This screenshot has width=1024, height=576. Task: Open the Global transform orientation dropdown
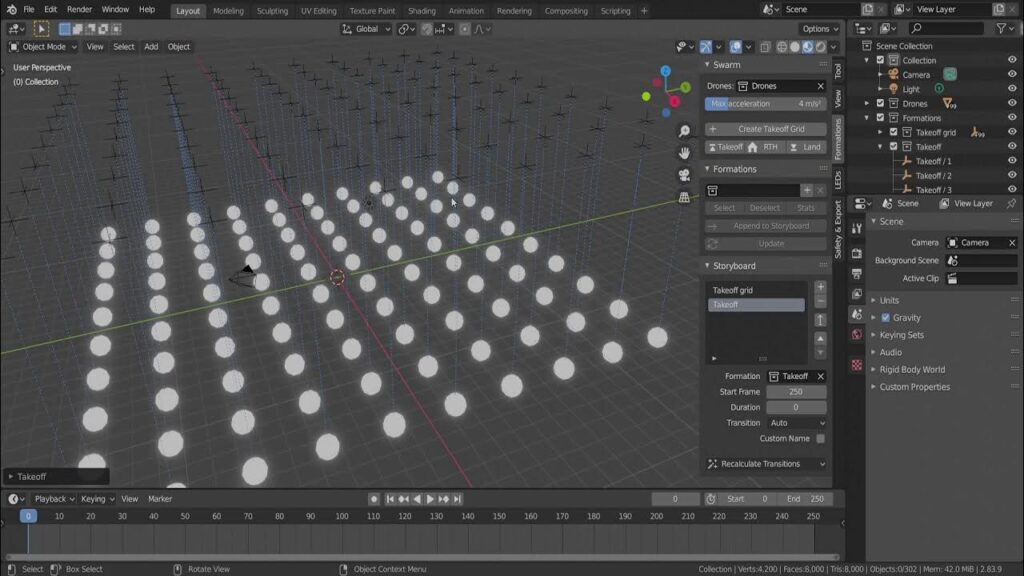[x=366, y=29]
